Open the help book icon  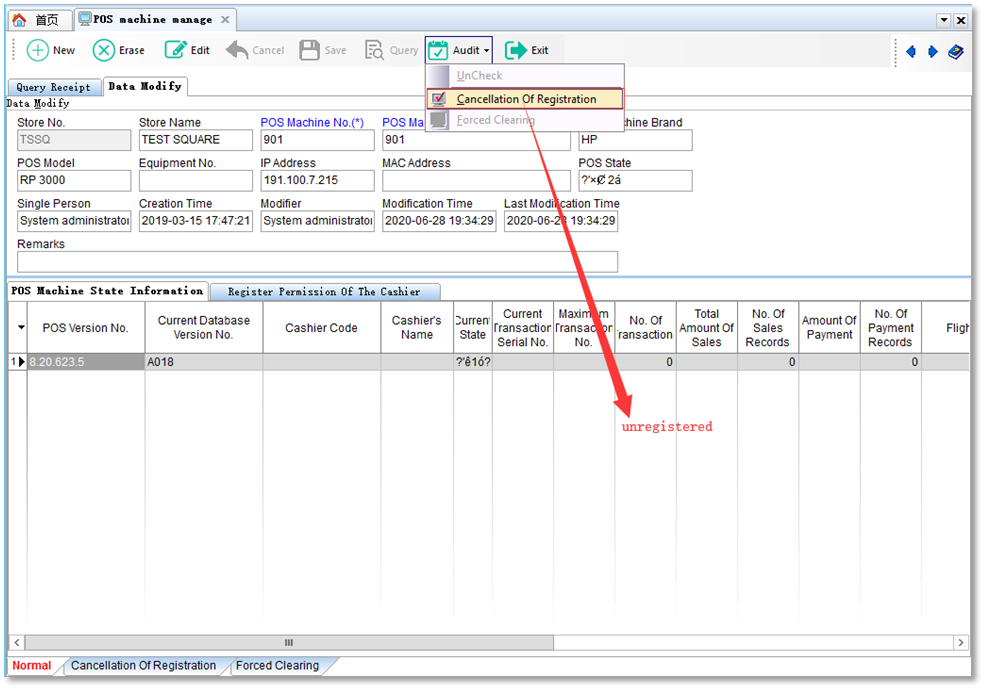(956, 51)
